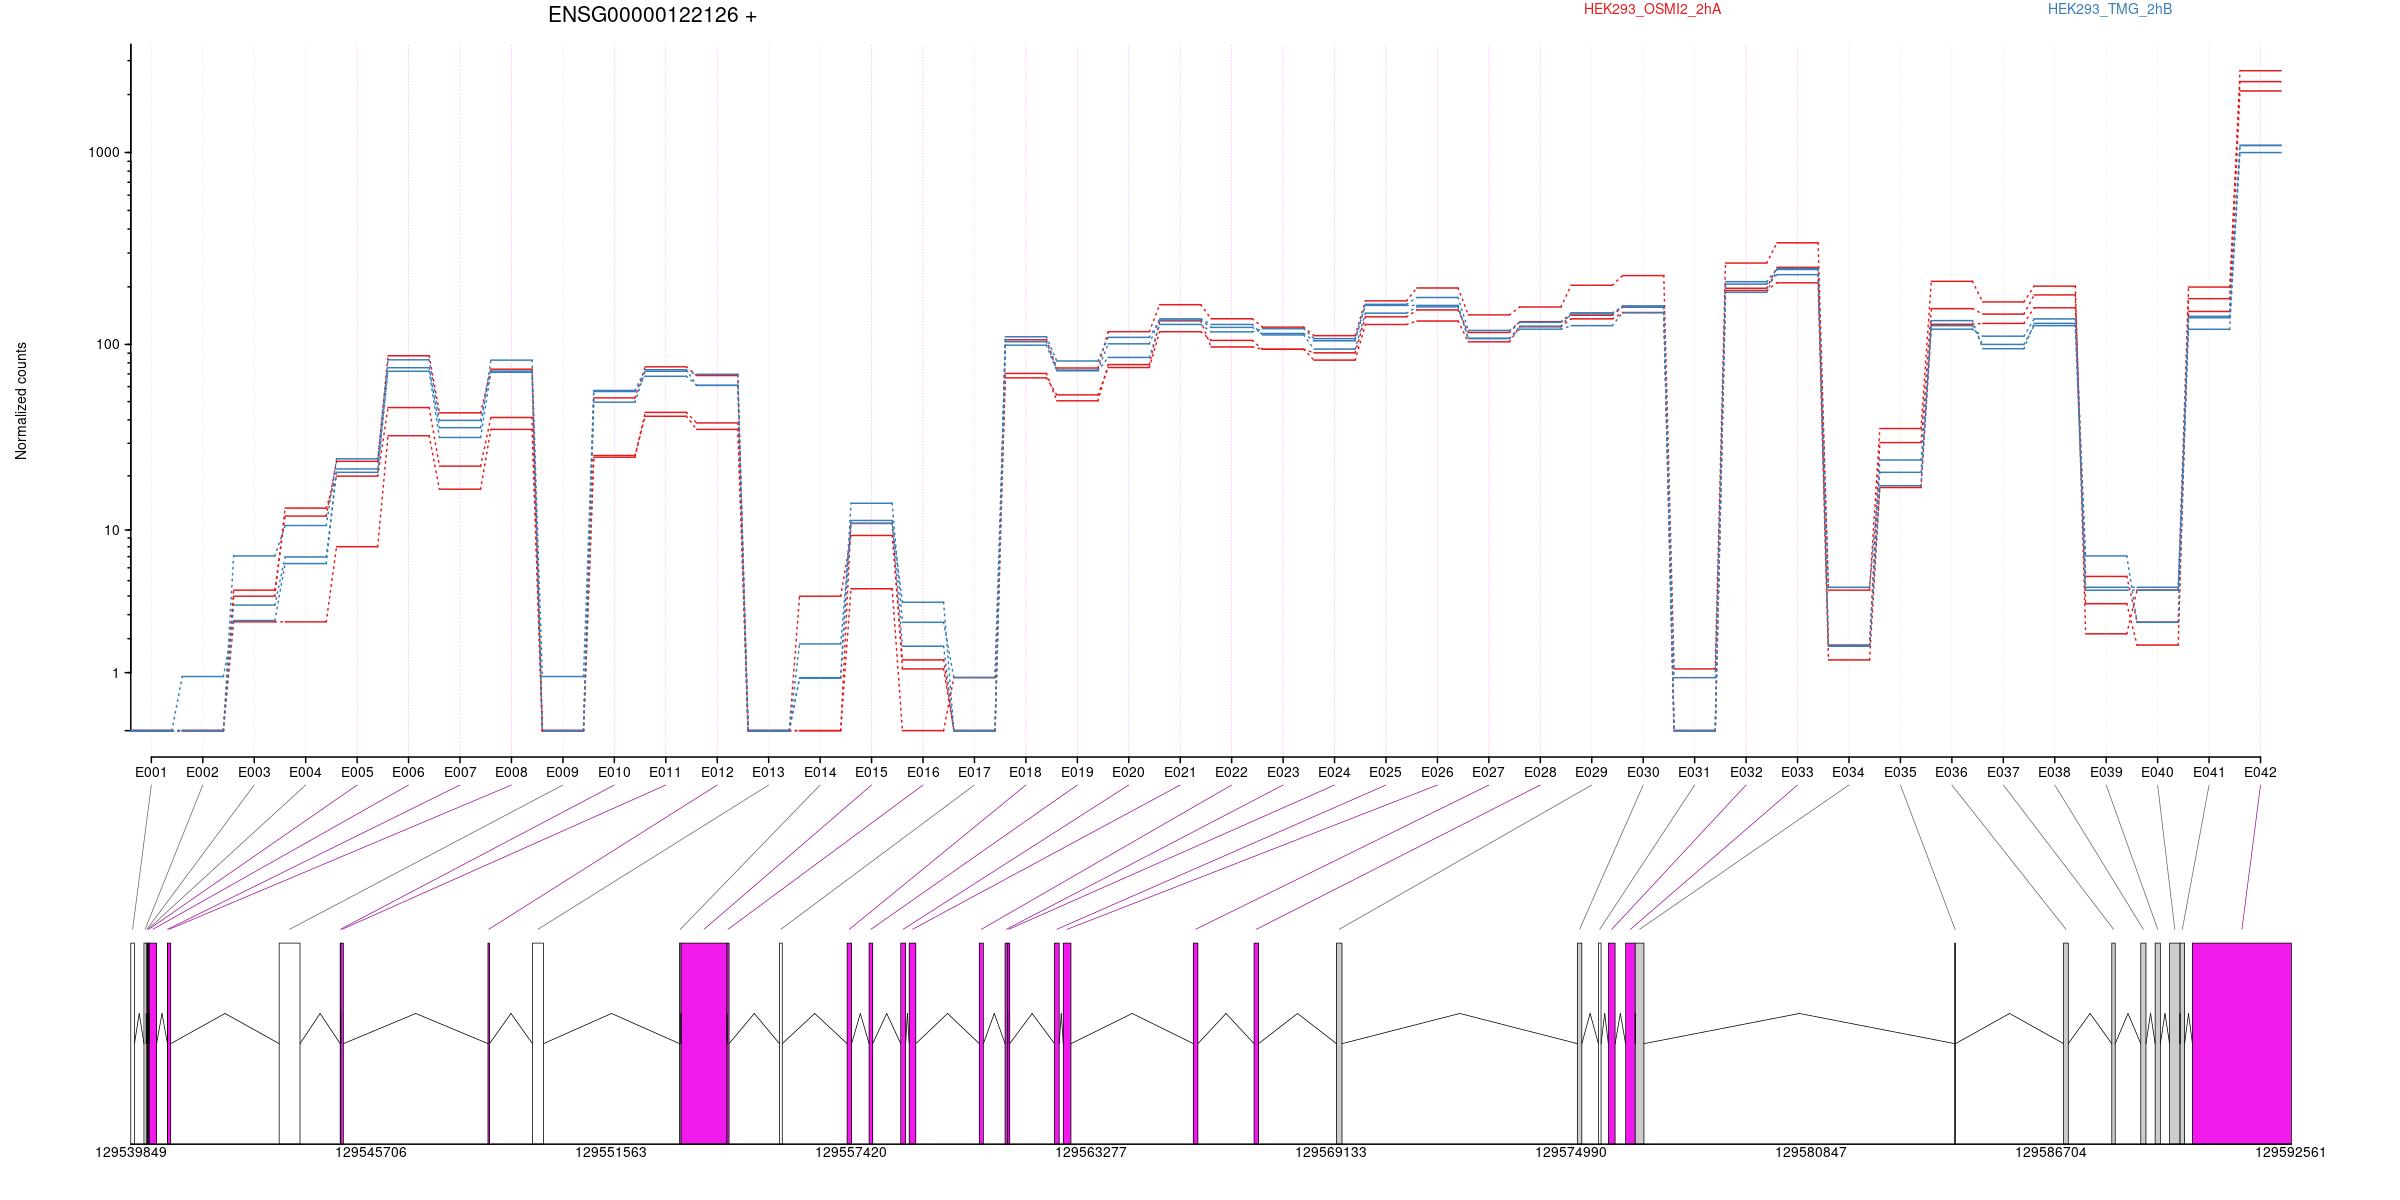Screen dimensions: 2400x1200
Task: Click the y-axis tick label 1
Action: [115, 673]
